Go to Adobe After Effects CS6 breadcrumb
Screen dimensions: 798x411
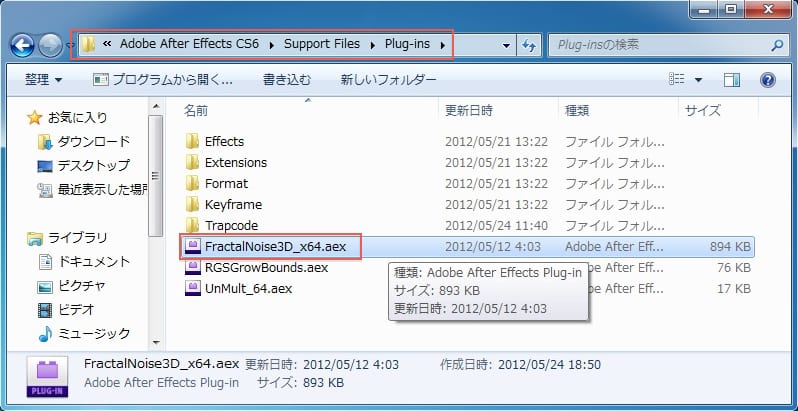(189, 44)
